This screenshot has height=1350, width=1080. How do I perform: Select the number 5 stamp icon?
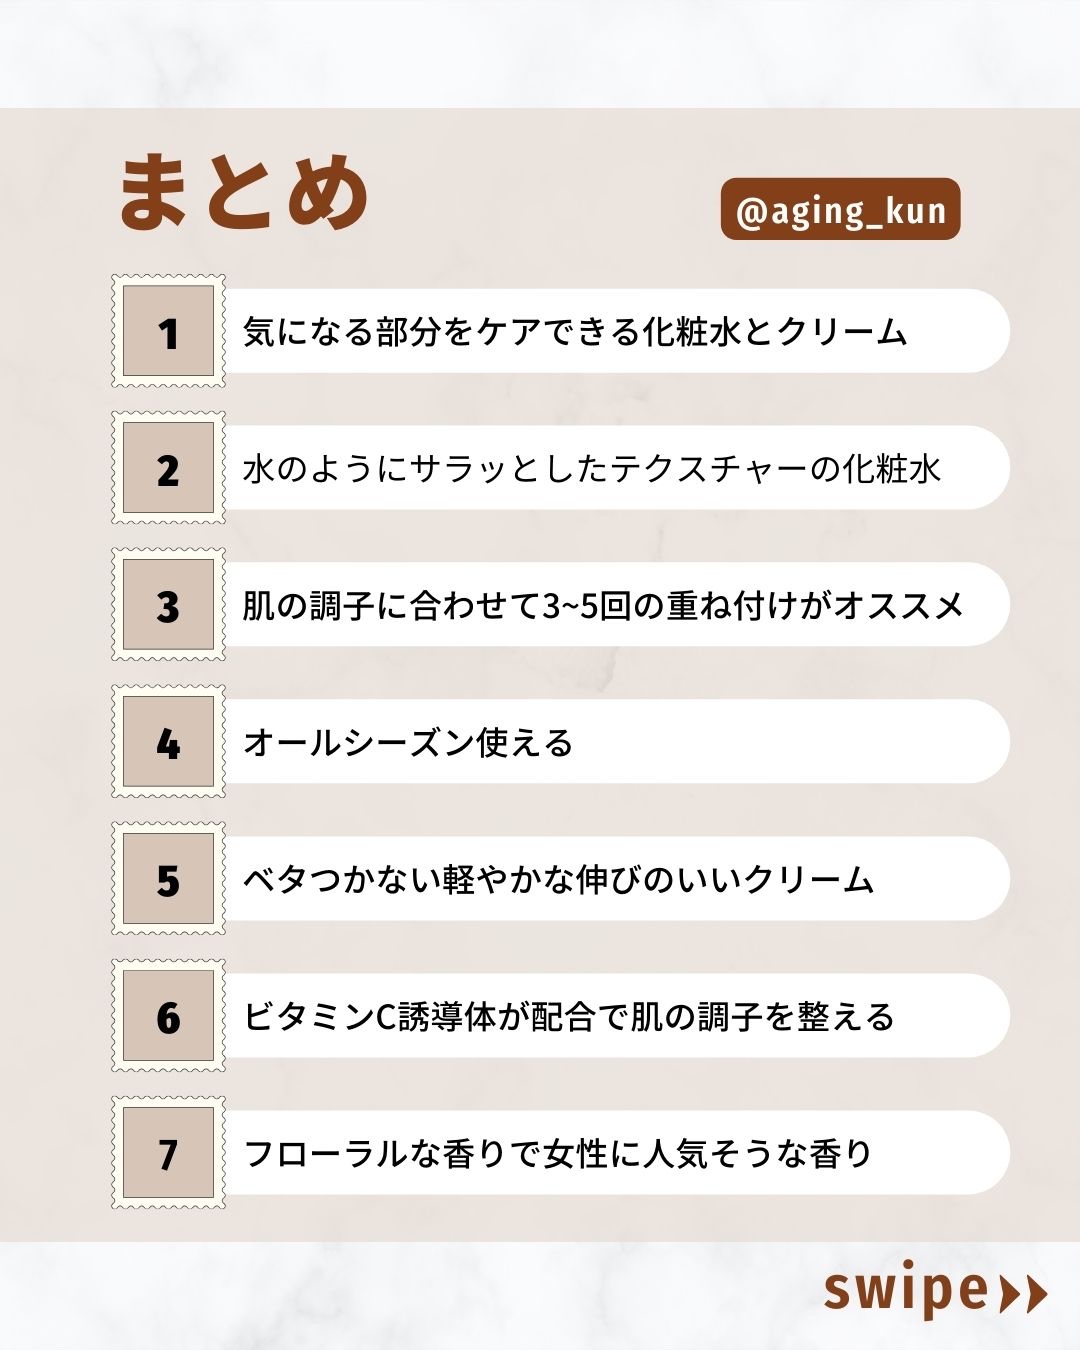coord(168,880)
